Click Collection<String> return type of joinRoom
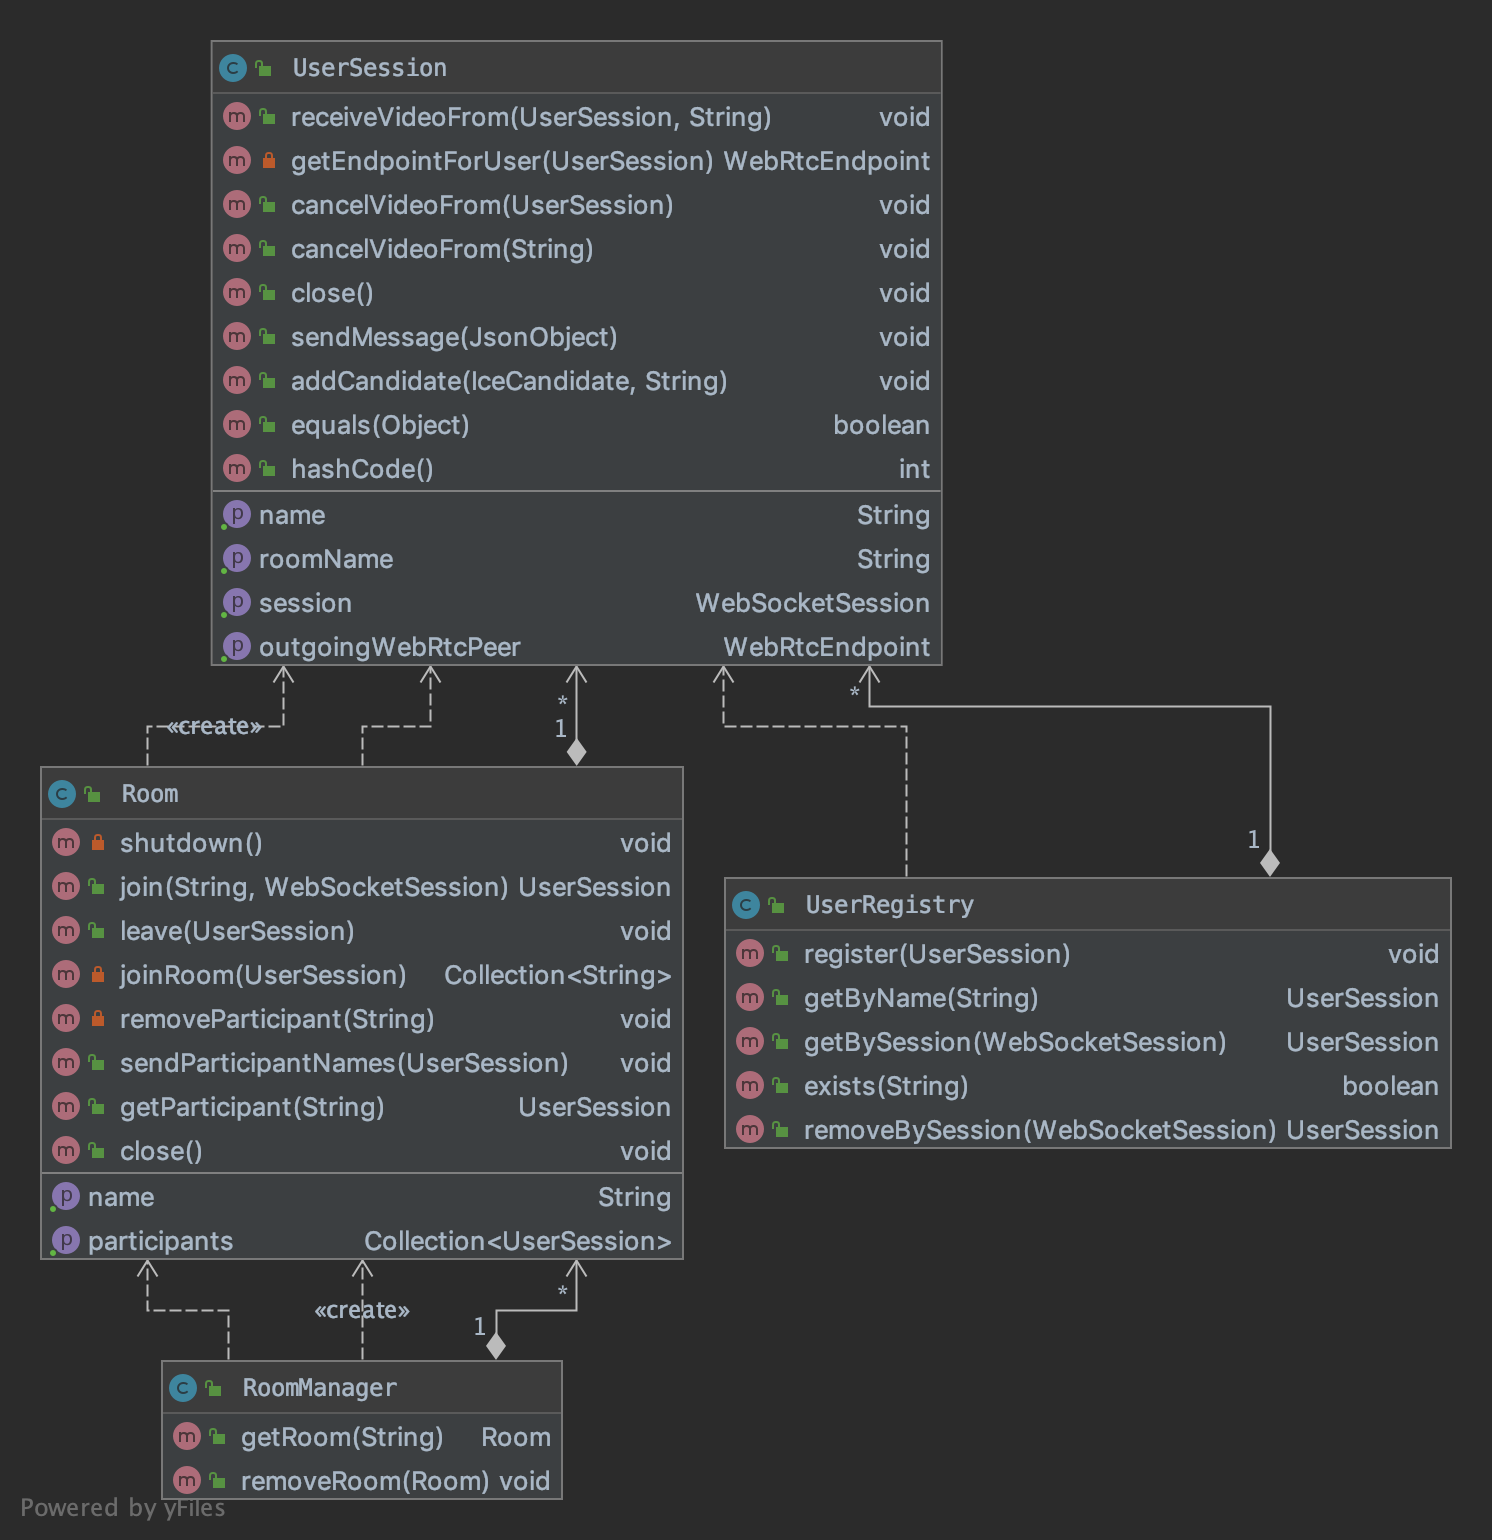 point(558,975)
